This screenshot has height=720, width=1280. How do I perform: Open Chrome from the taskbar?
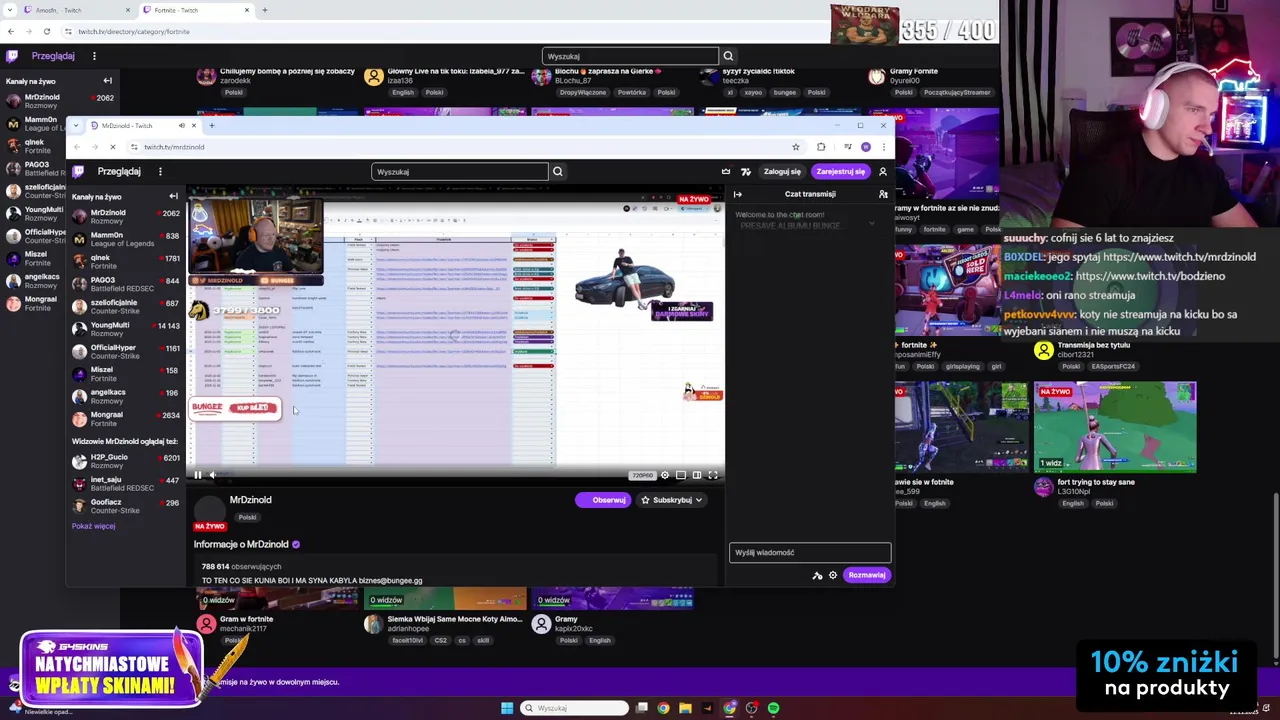click(663, 708)
